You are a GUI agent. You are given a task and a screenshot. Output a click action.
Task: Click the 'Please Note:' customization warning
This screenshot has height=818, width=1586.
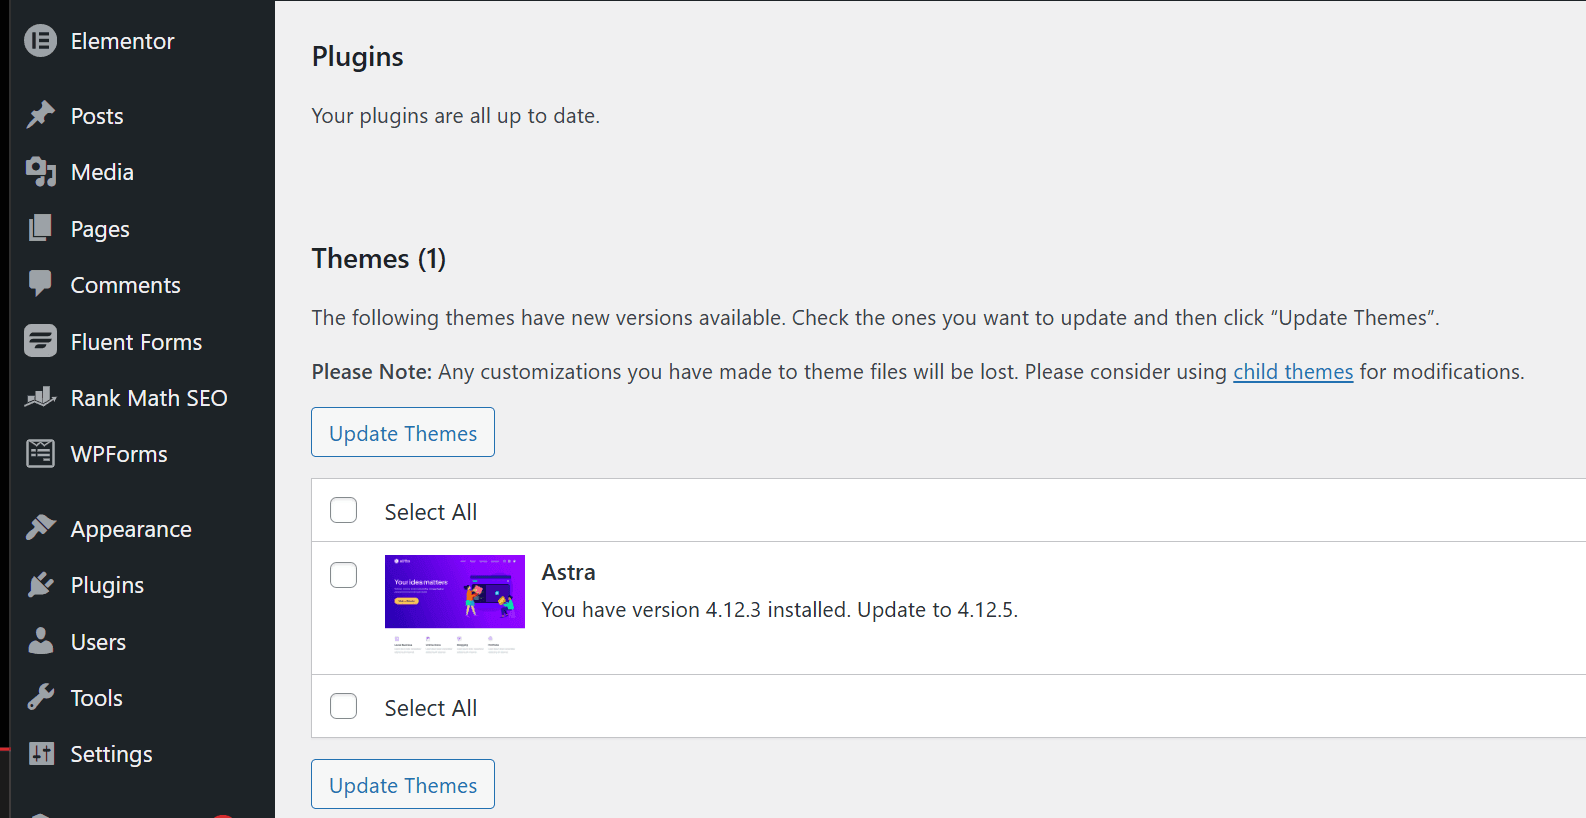(918, 372)
